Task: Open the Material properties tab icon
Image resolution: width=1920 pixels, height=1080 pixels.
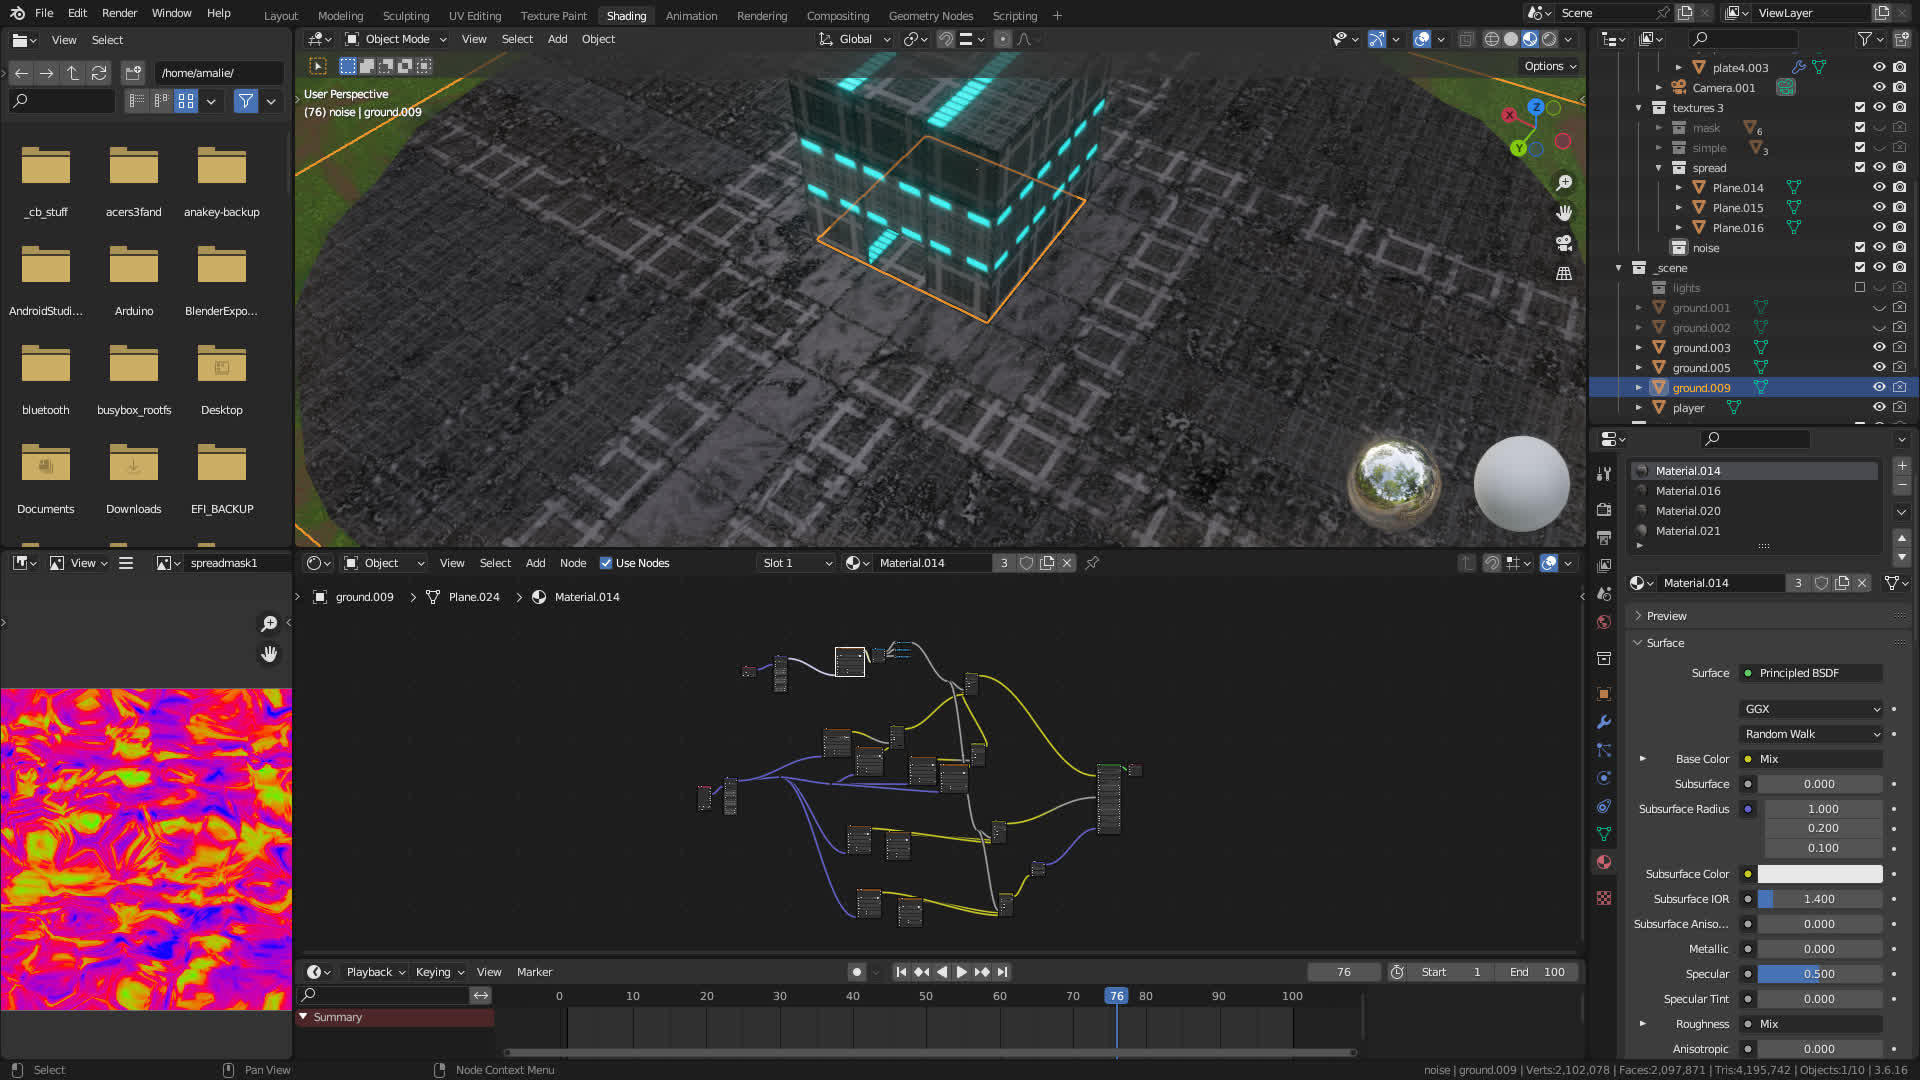Action: (1604, 862)
